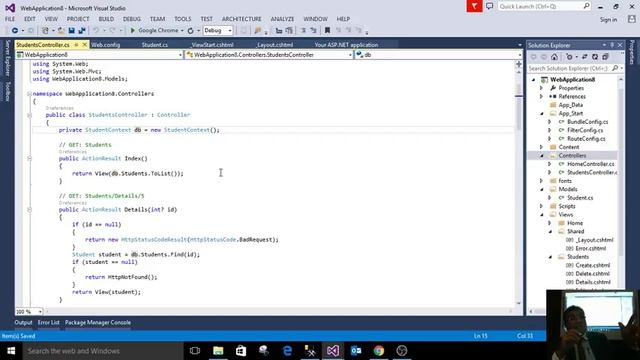The width and height of the screenshot is (640, 360).
Task: Open the Error List panel tab
Action: click(x=49, y=322)
